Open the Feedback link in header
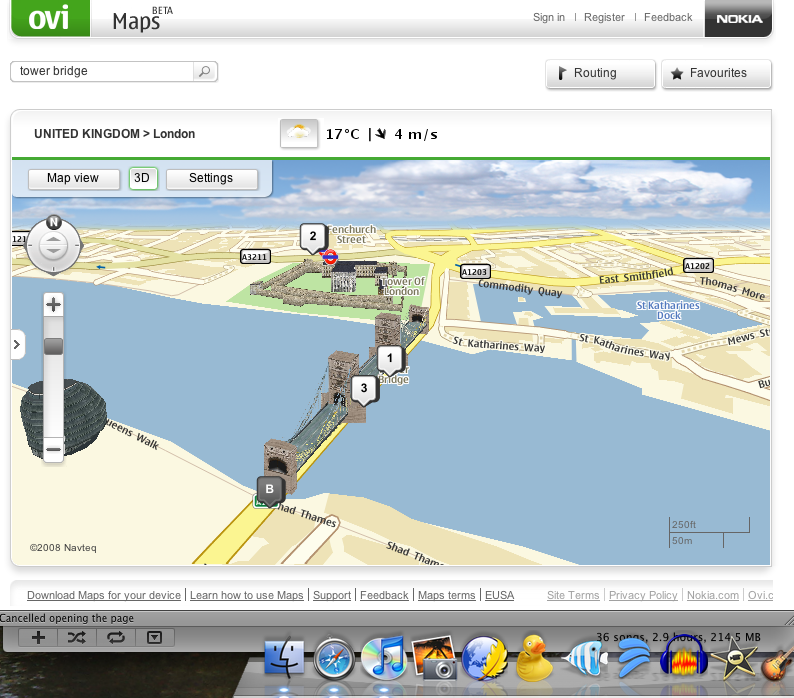This screenshot has width=794, height=698. coord(668,17)
